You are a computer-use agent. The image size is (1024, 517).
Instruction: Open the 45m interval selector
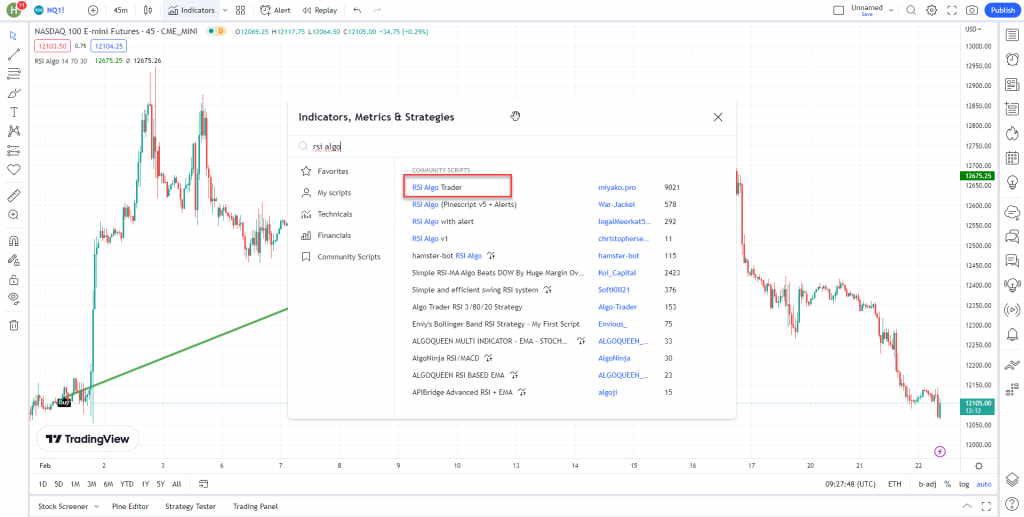(x=120, y=10)
